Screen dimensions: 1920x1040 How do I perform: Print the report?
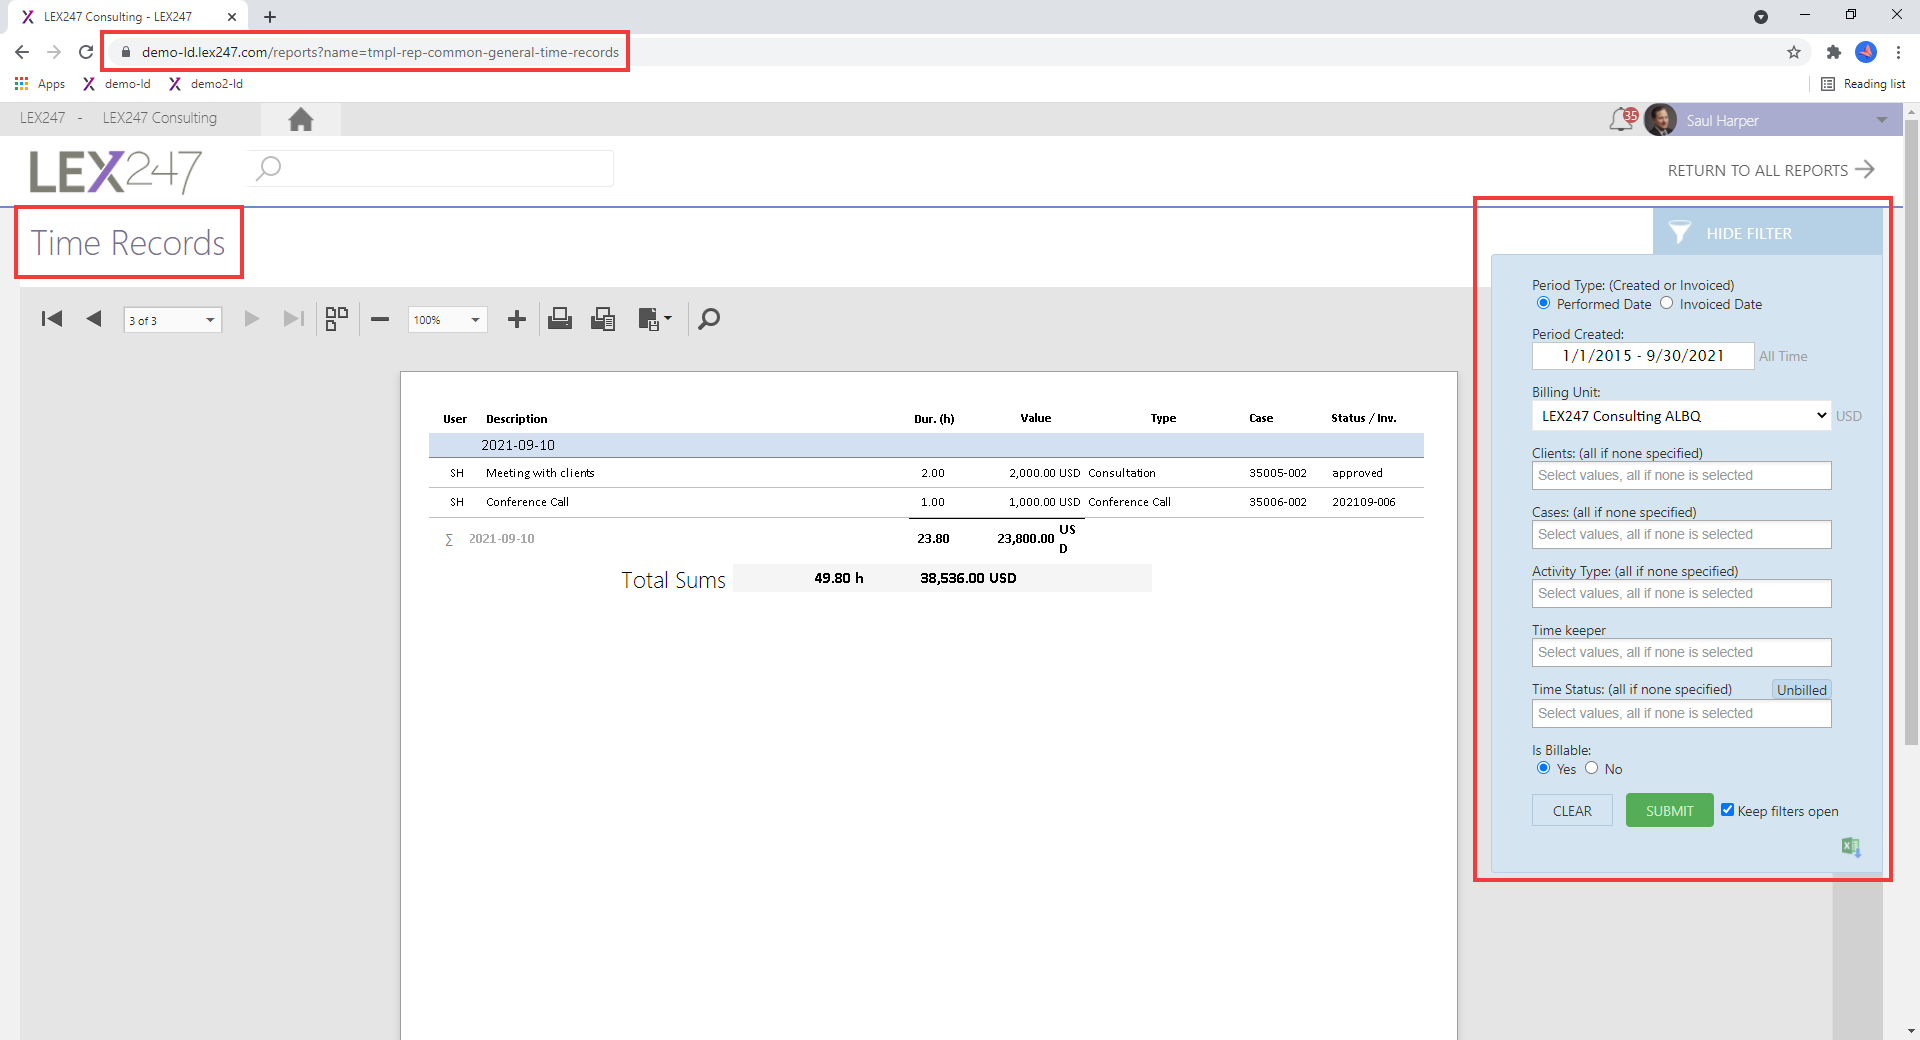tap(560, 319)
